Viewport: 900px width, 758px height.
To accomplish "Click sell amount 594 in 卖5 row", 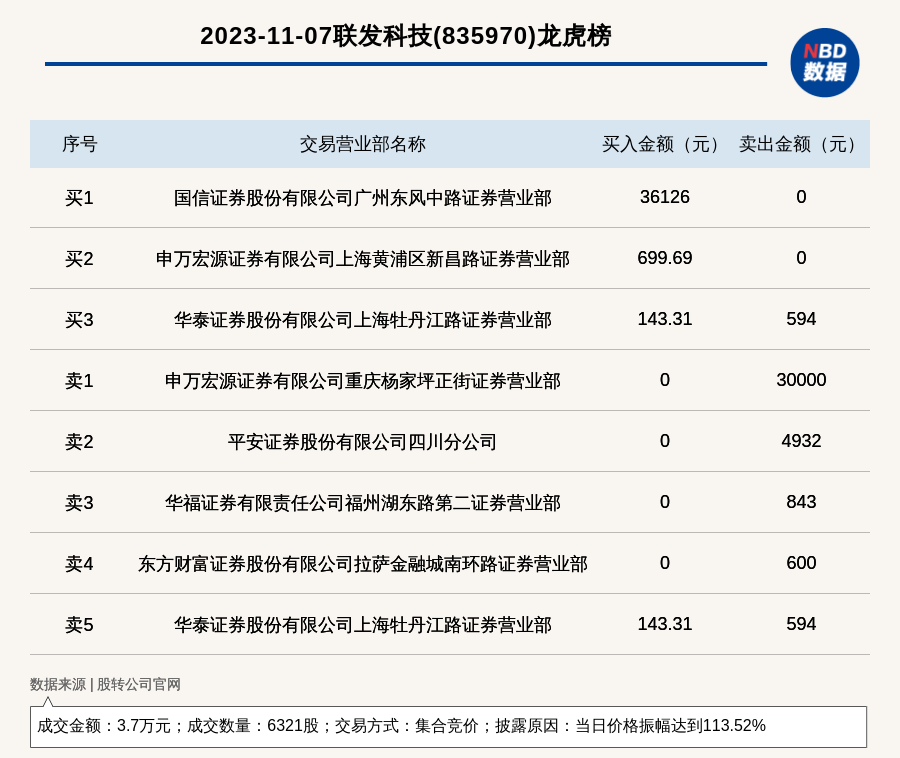I will [801, 624].
